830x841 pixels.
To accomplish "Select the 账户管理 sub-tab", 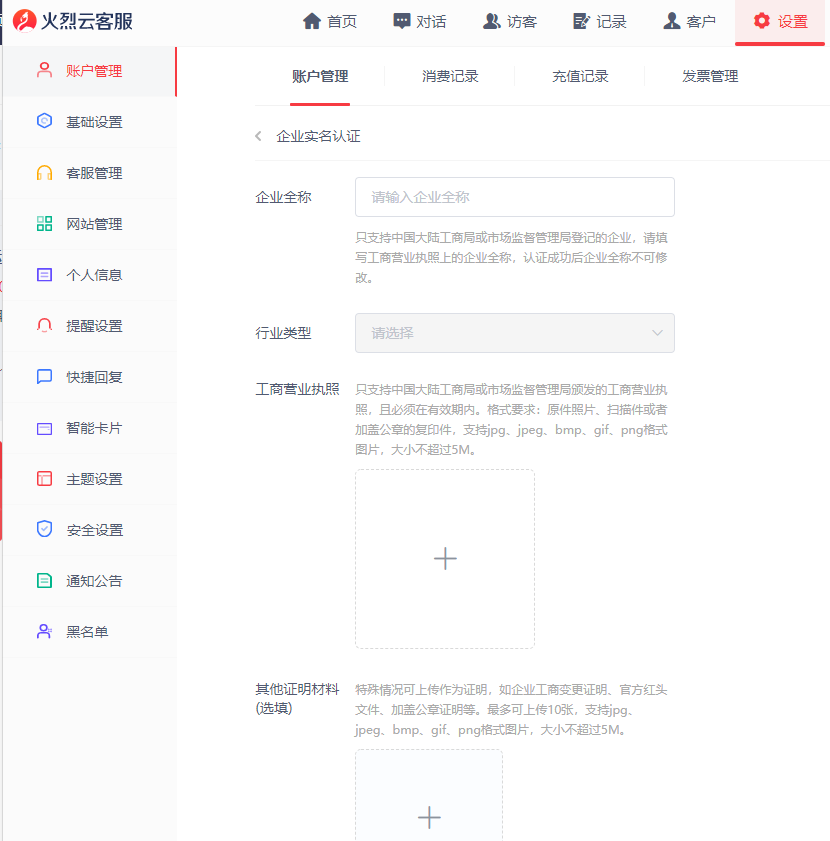I will (x=320, y=76).
